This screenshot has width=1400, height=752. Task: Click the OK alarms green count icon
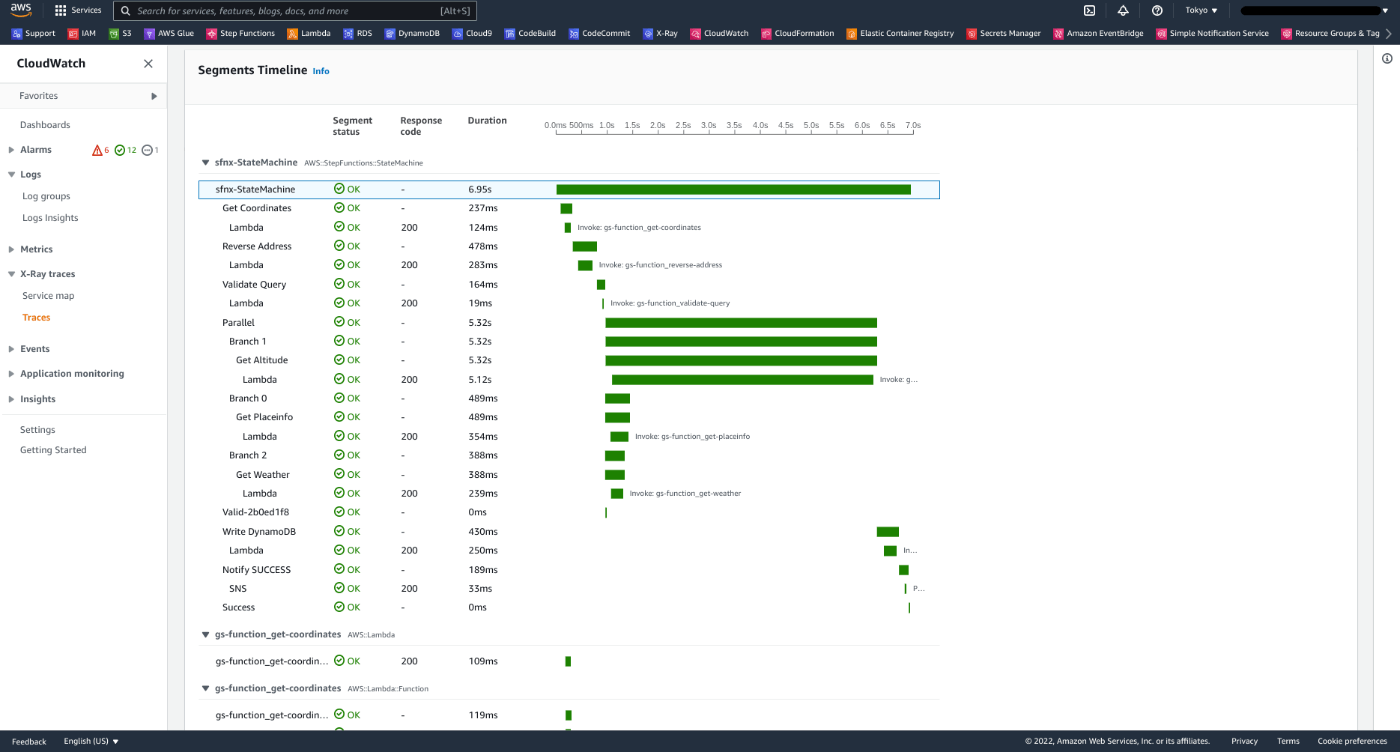(120, 150)
